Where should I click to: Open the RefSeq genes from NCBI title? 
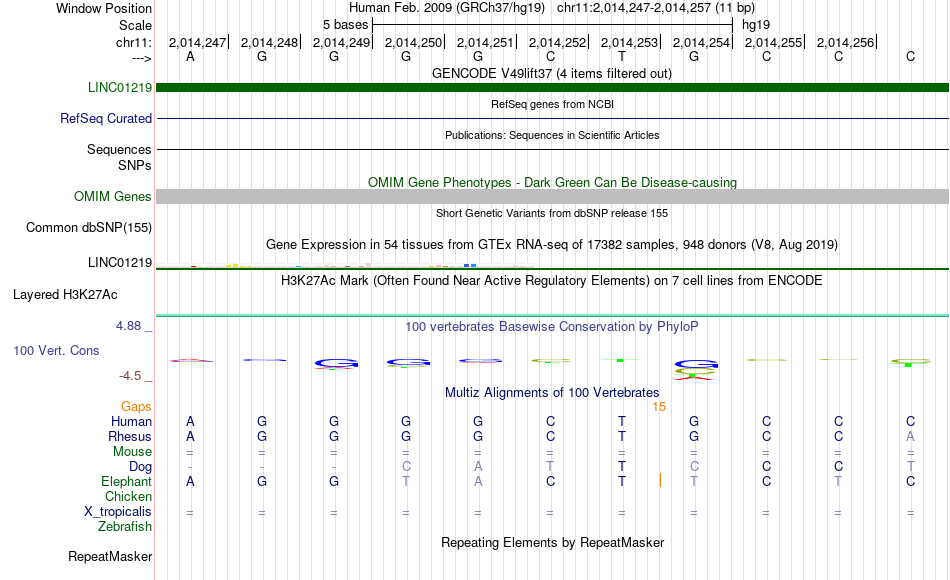[x=552, y=104]
